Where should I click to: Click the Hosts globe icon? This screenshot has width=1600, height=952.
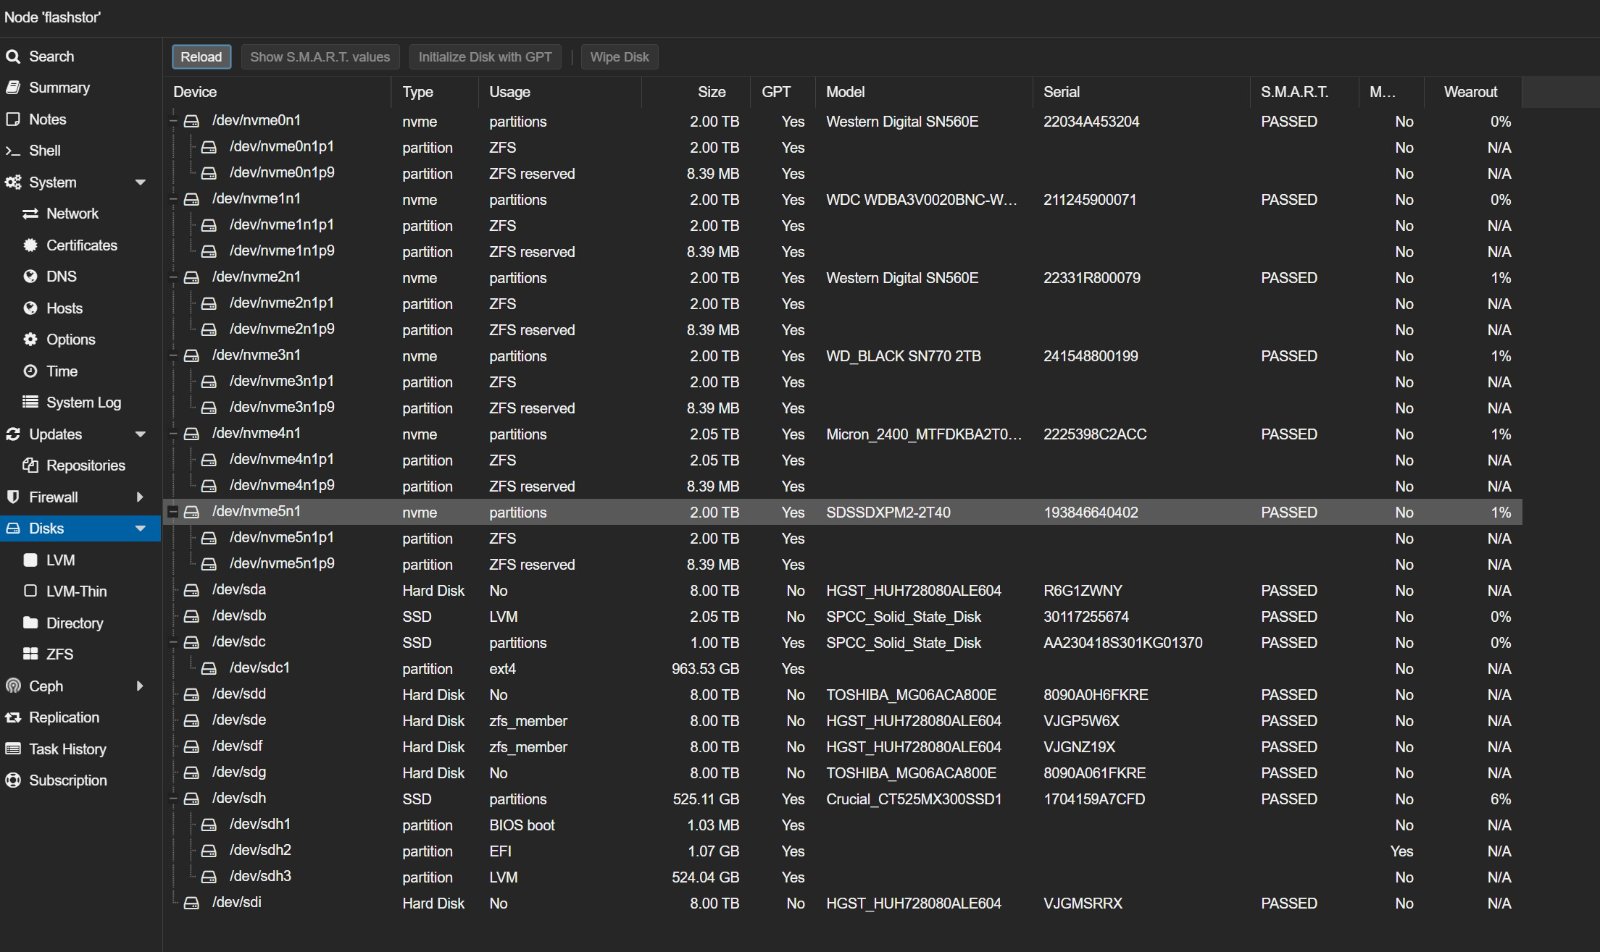[x=30, y=308]
